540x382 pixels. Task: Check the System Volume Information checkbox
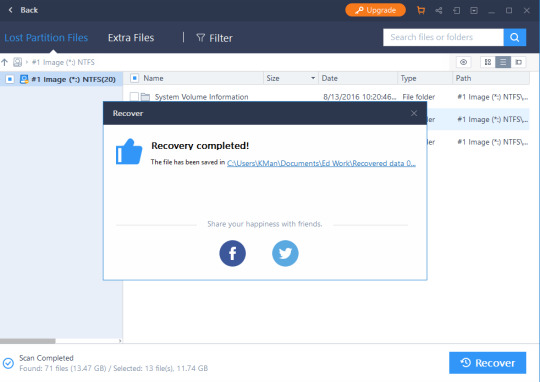pos(134,97)
